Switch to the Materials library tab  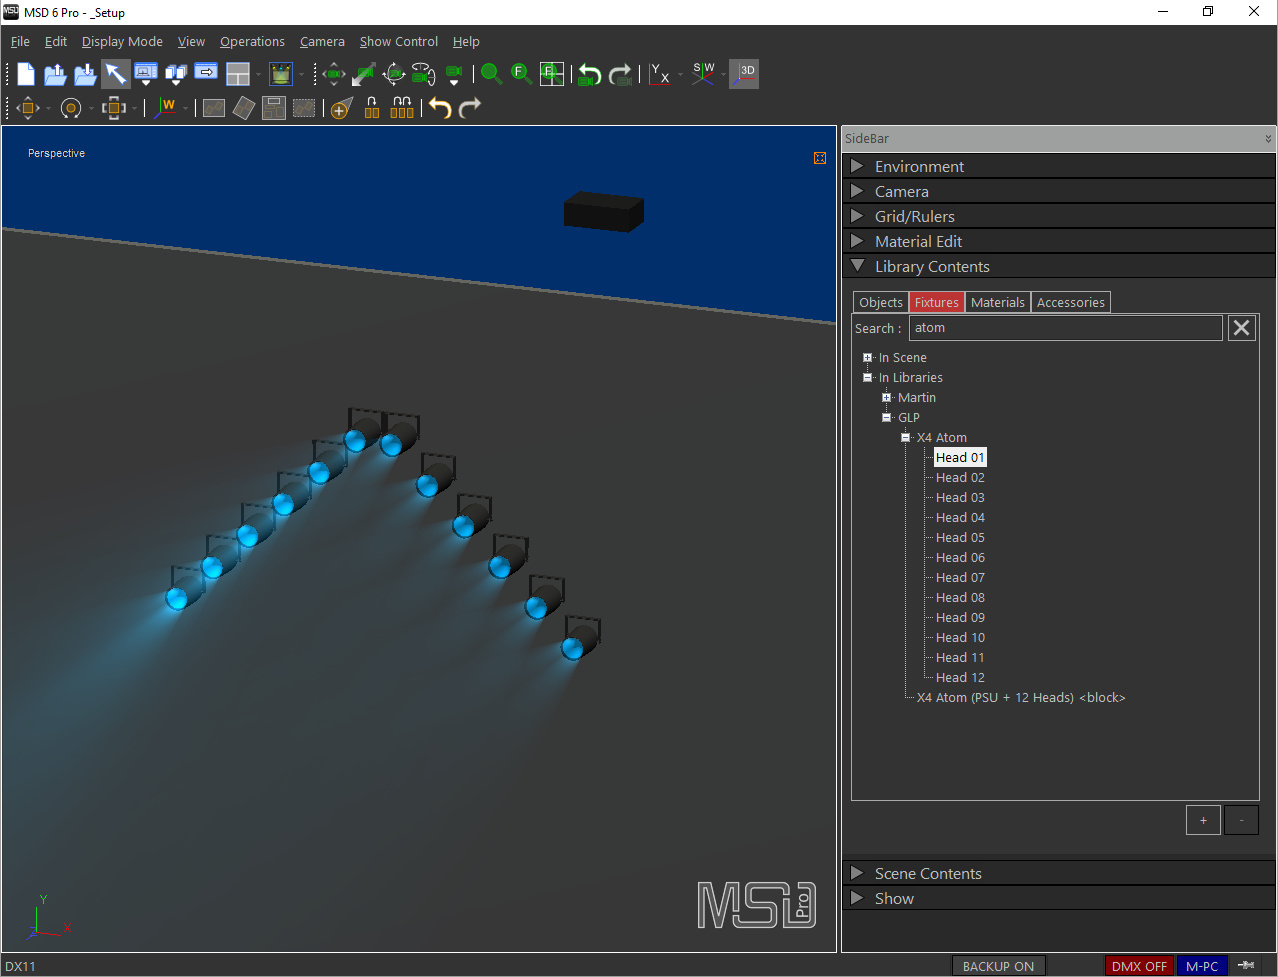click(x=998, y=302)
